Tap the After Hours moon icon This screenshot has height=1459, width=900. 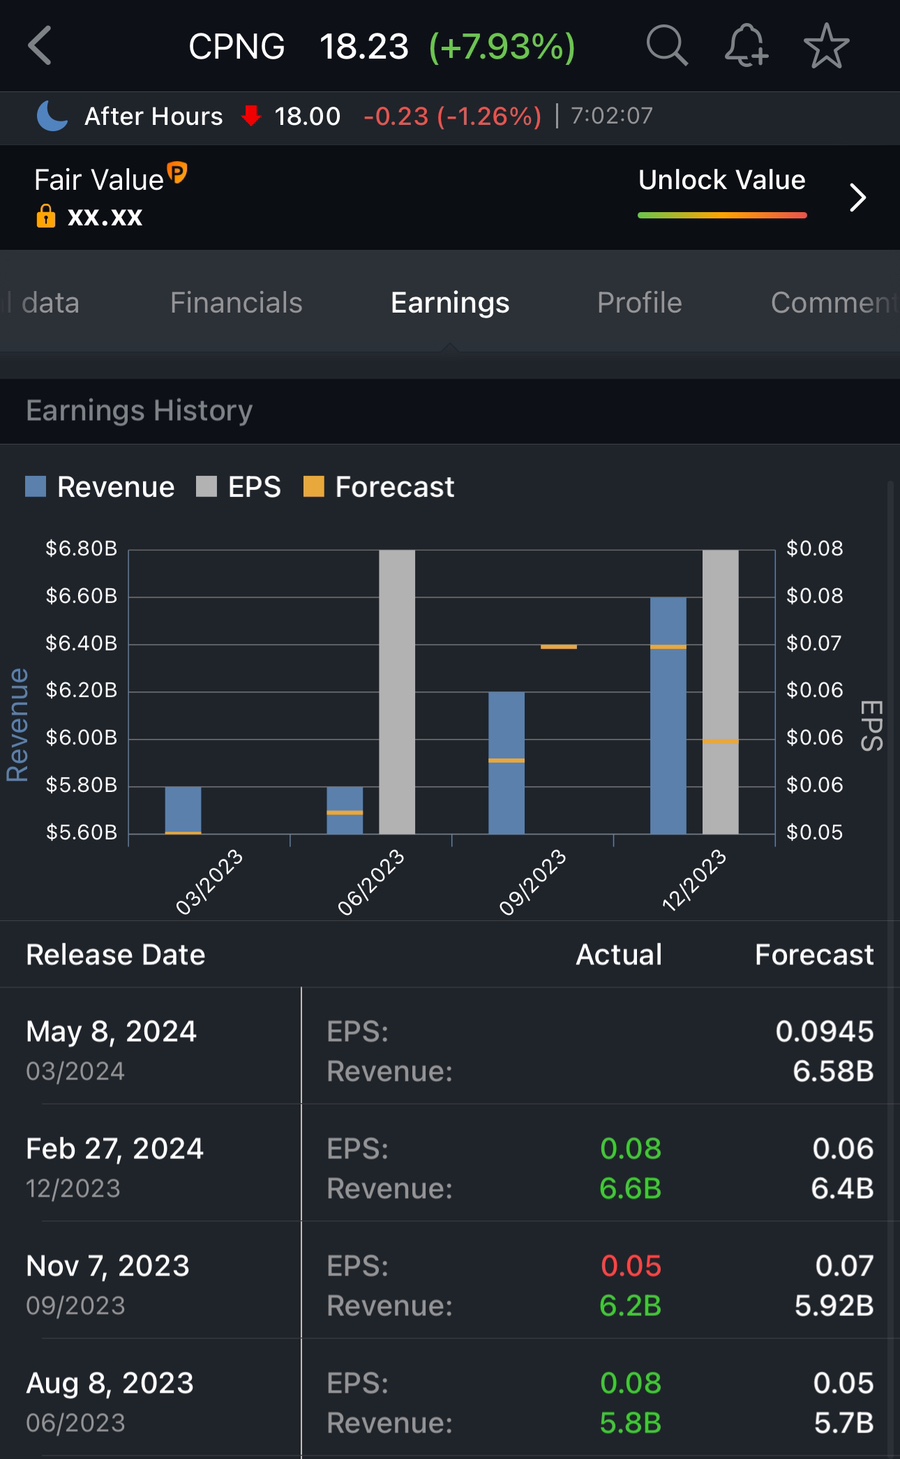[52, 116]
